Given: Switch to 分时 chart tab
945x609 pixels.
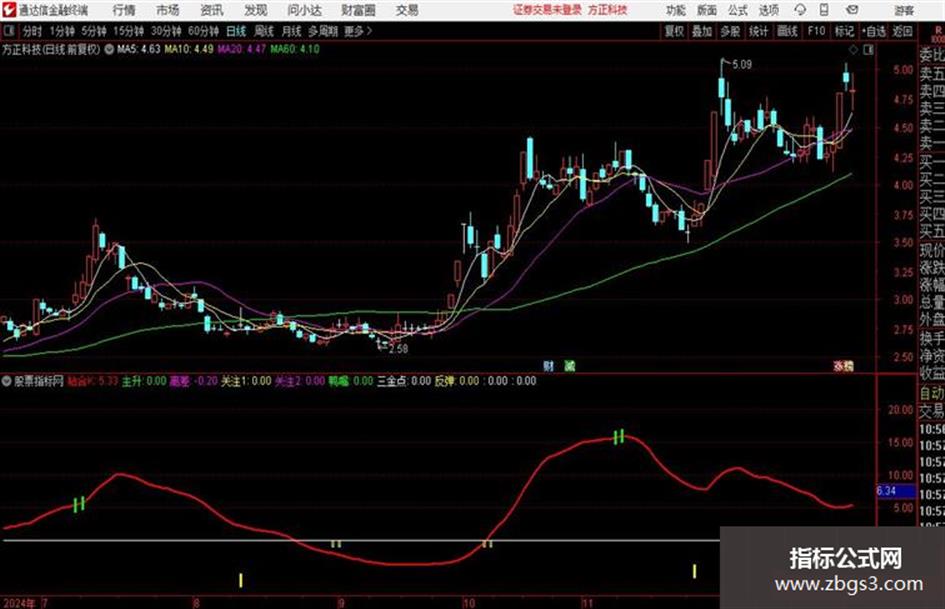Looking at the screenshot, I should tap(33, 31).
